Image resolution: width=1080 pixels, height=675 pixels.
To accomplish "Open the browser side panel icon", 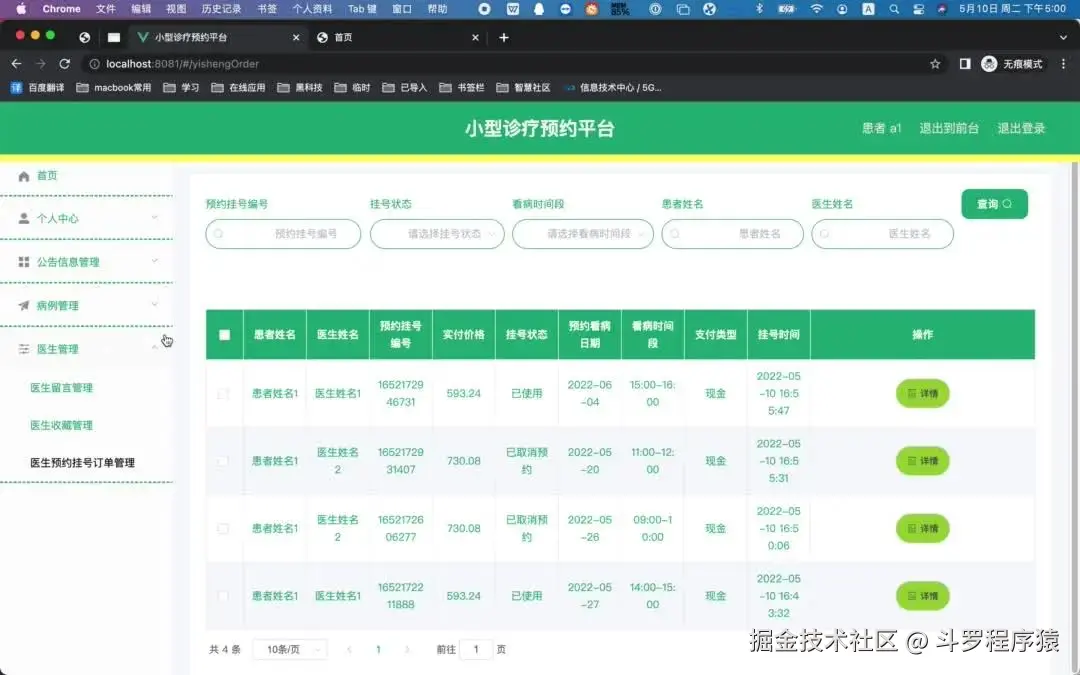I will (x=965, y=64).
